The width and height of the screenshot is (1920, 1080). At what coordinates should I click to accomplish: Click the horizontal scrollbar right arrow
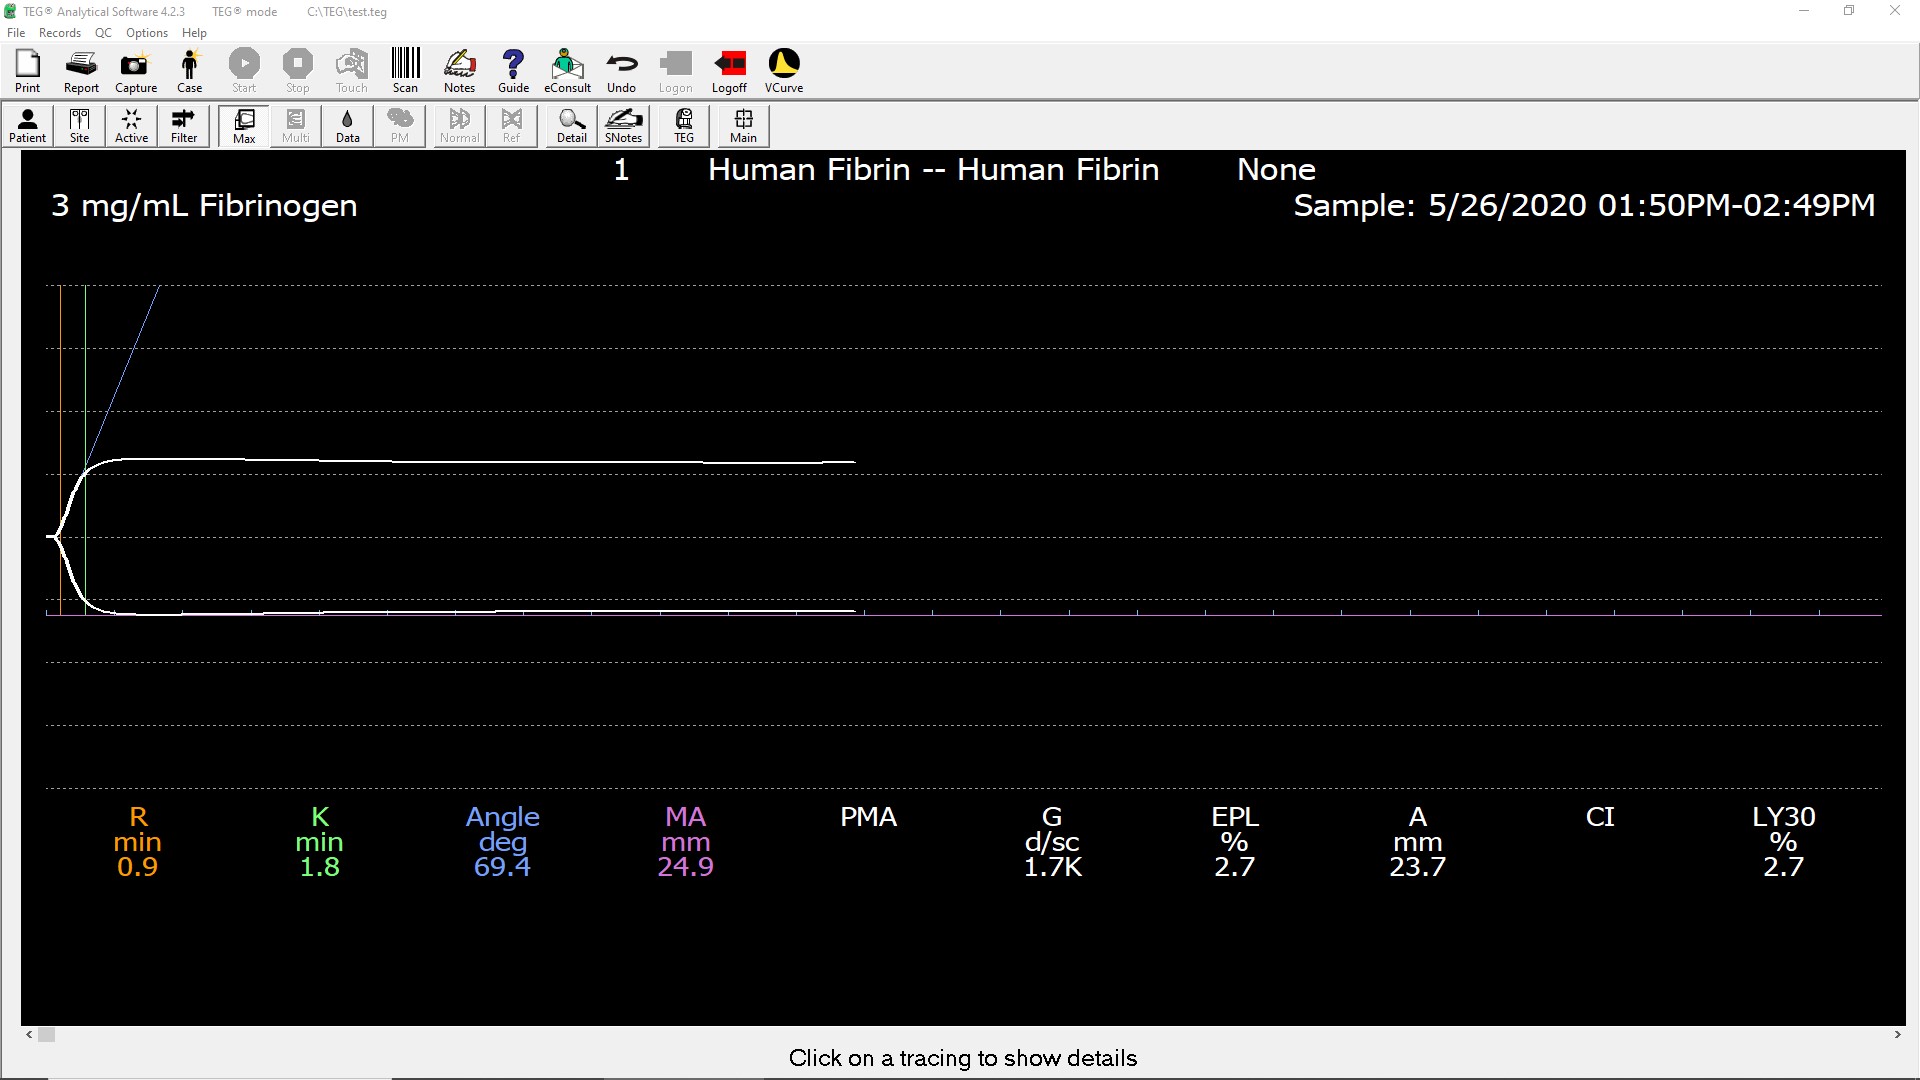coord(1897,1035)
